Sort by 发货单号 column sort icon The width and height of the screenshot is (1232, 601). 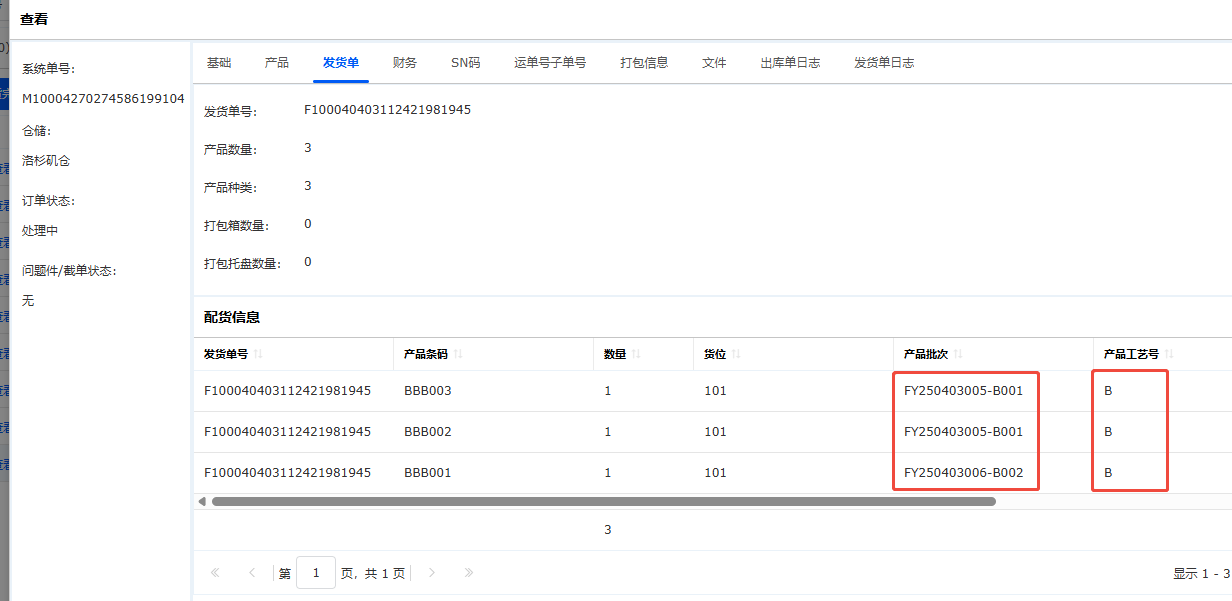(x=259, y=354)
